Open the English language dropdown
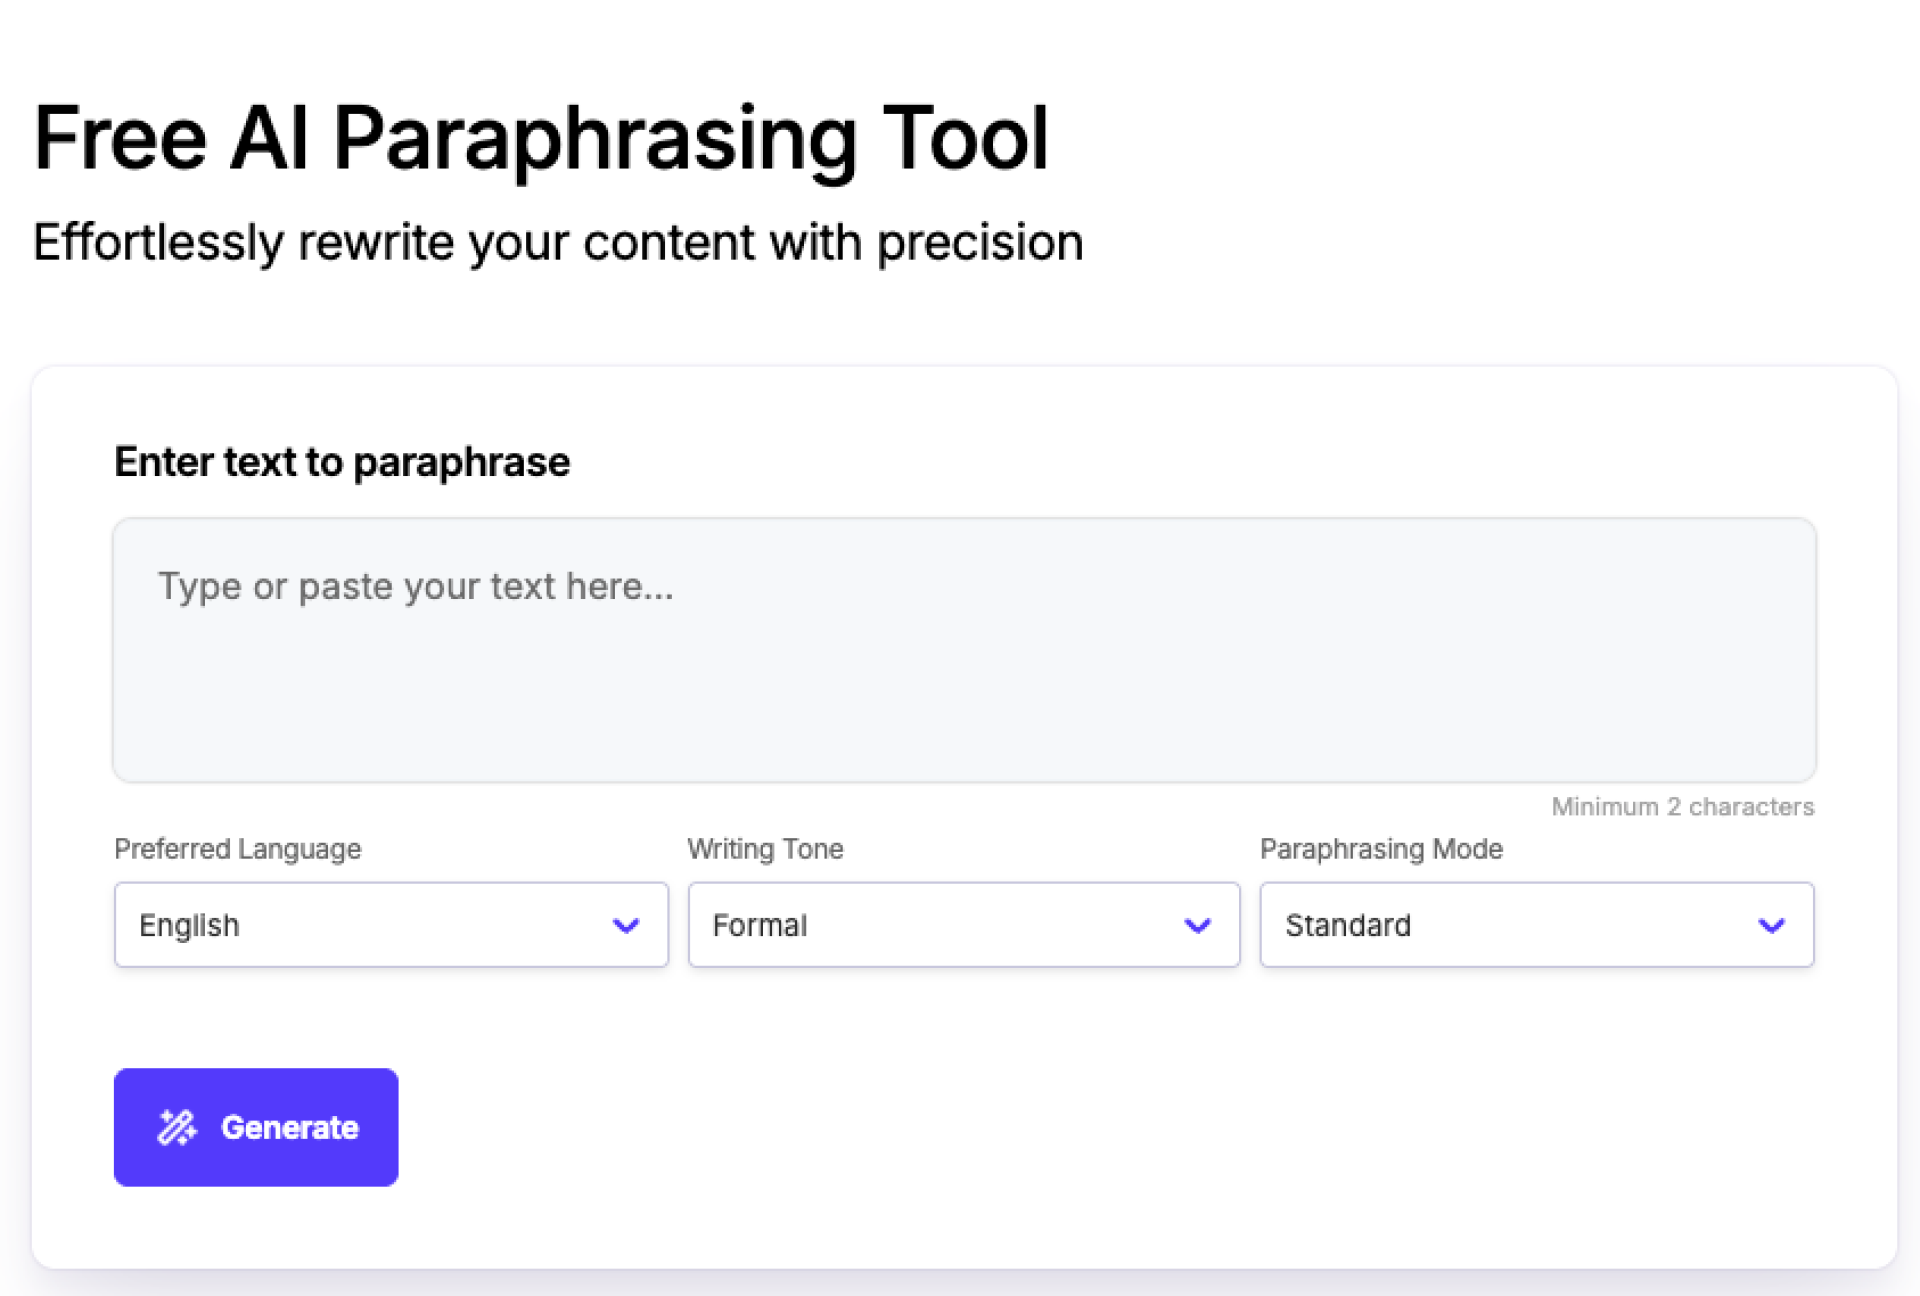 pyautogui.click(x=391, y=924)
